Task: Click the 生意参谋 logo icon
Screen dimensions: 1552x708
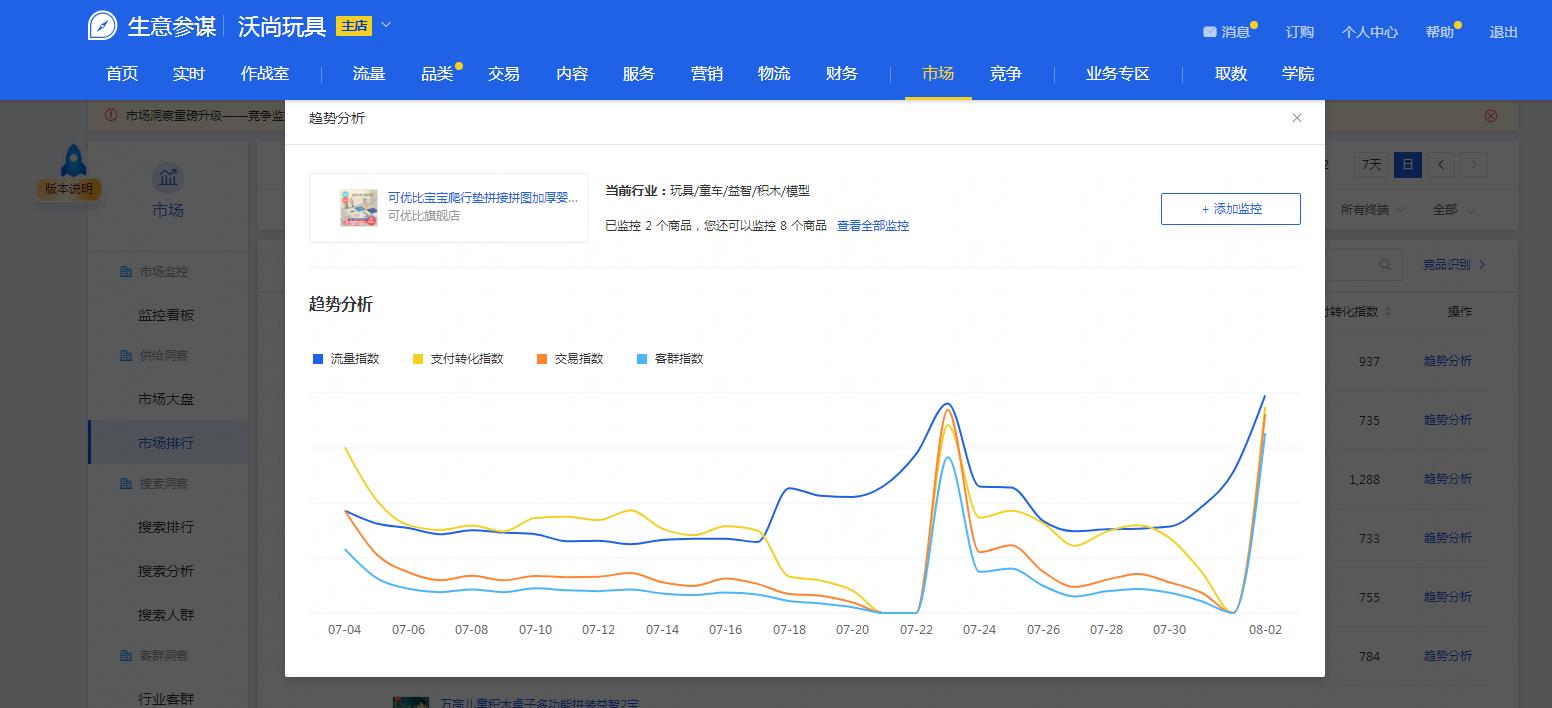Action: 101,25
